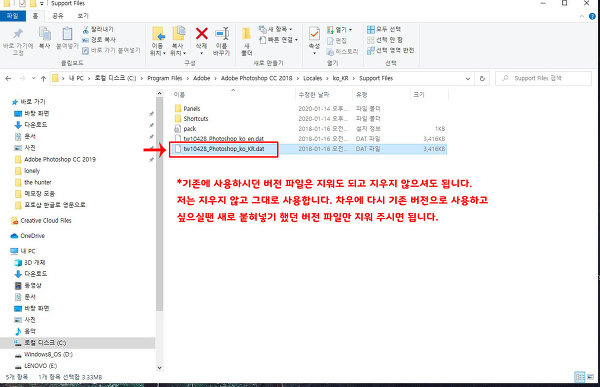Open the Open (열기) dropdown
600x387 pixels.
pyautogui.click(x=340, y=29)
